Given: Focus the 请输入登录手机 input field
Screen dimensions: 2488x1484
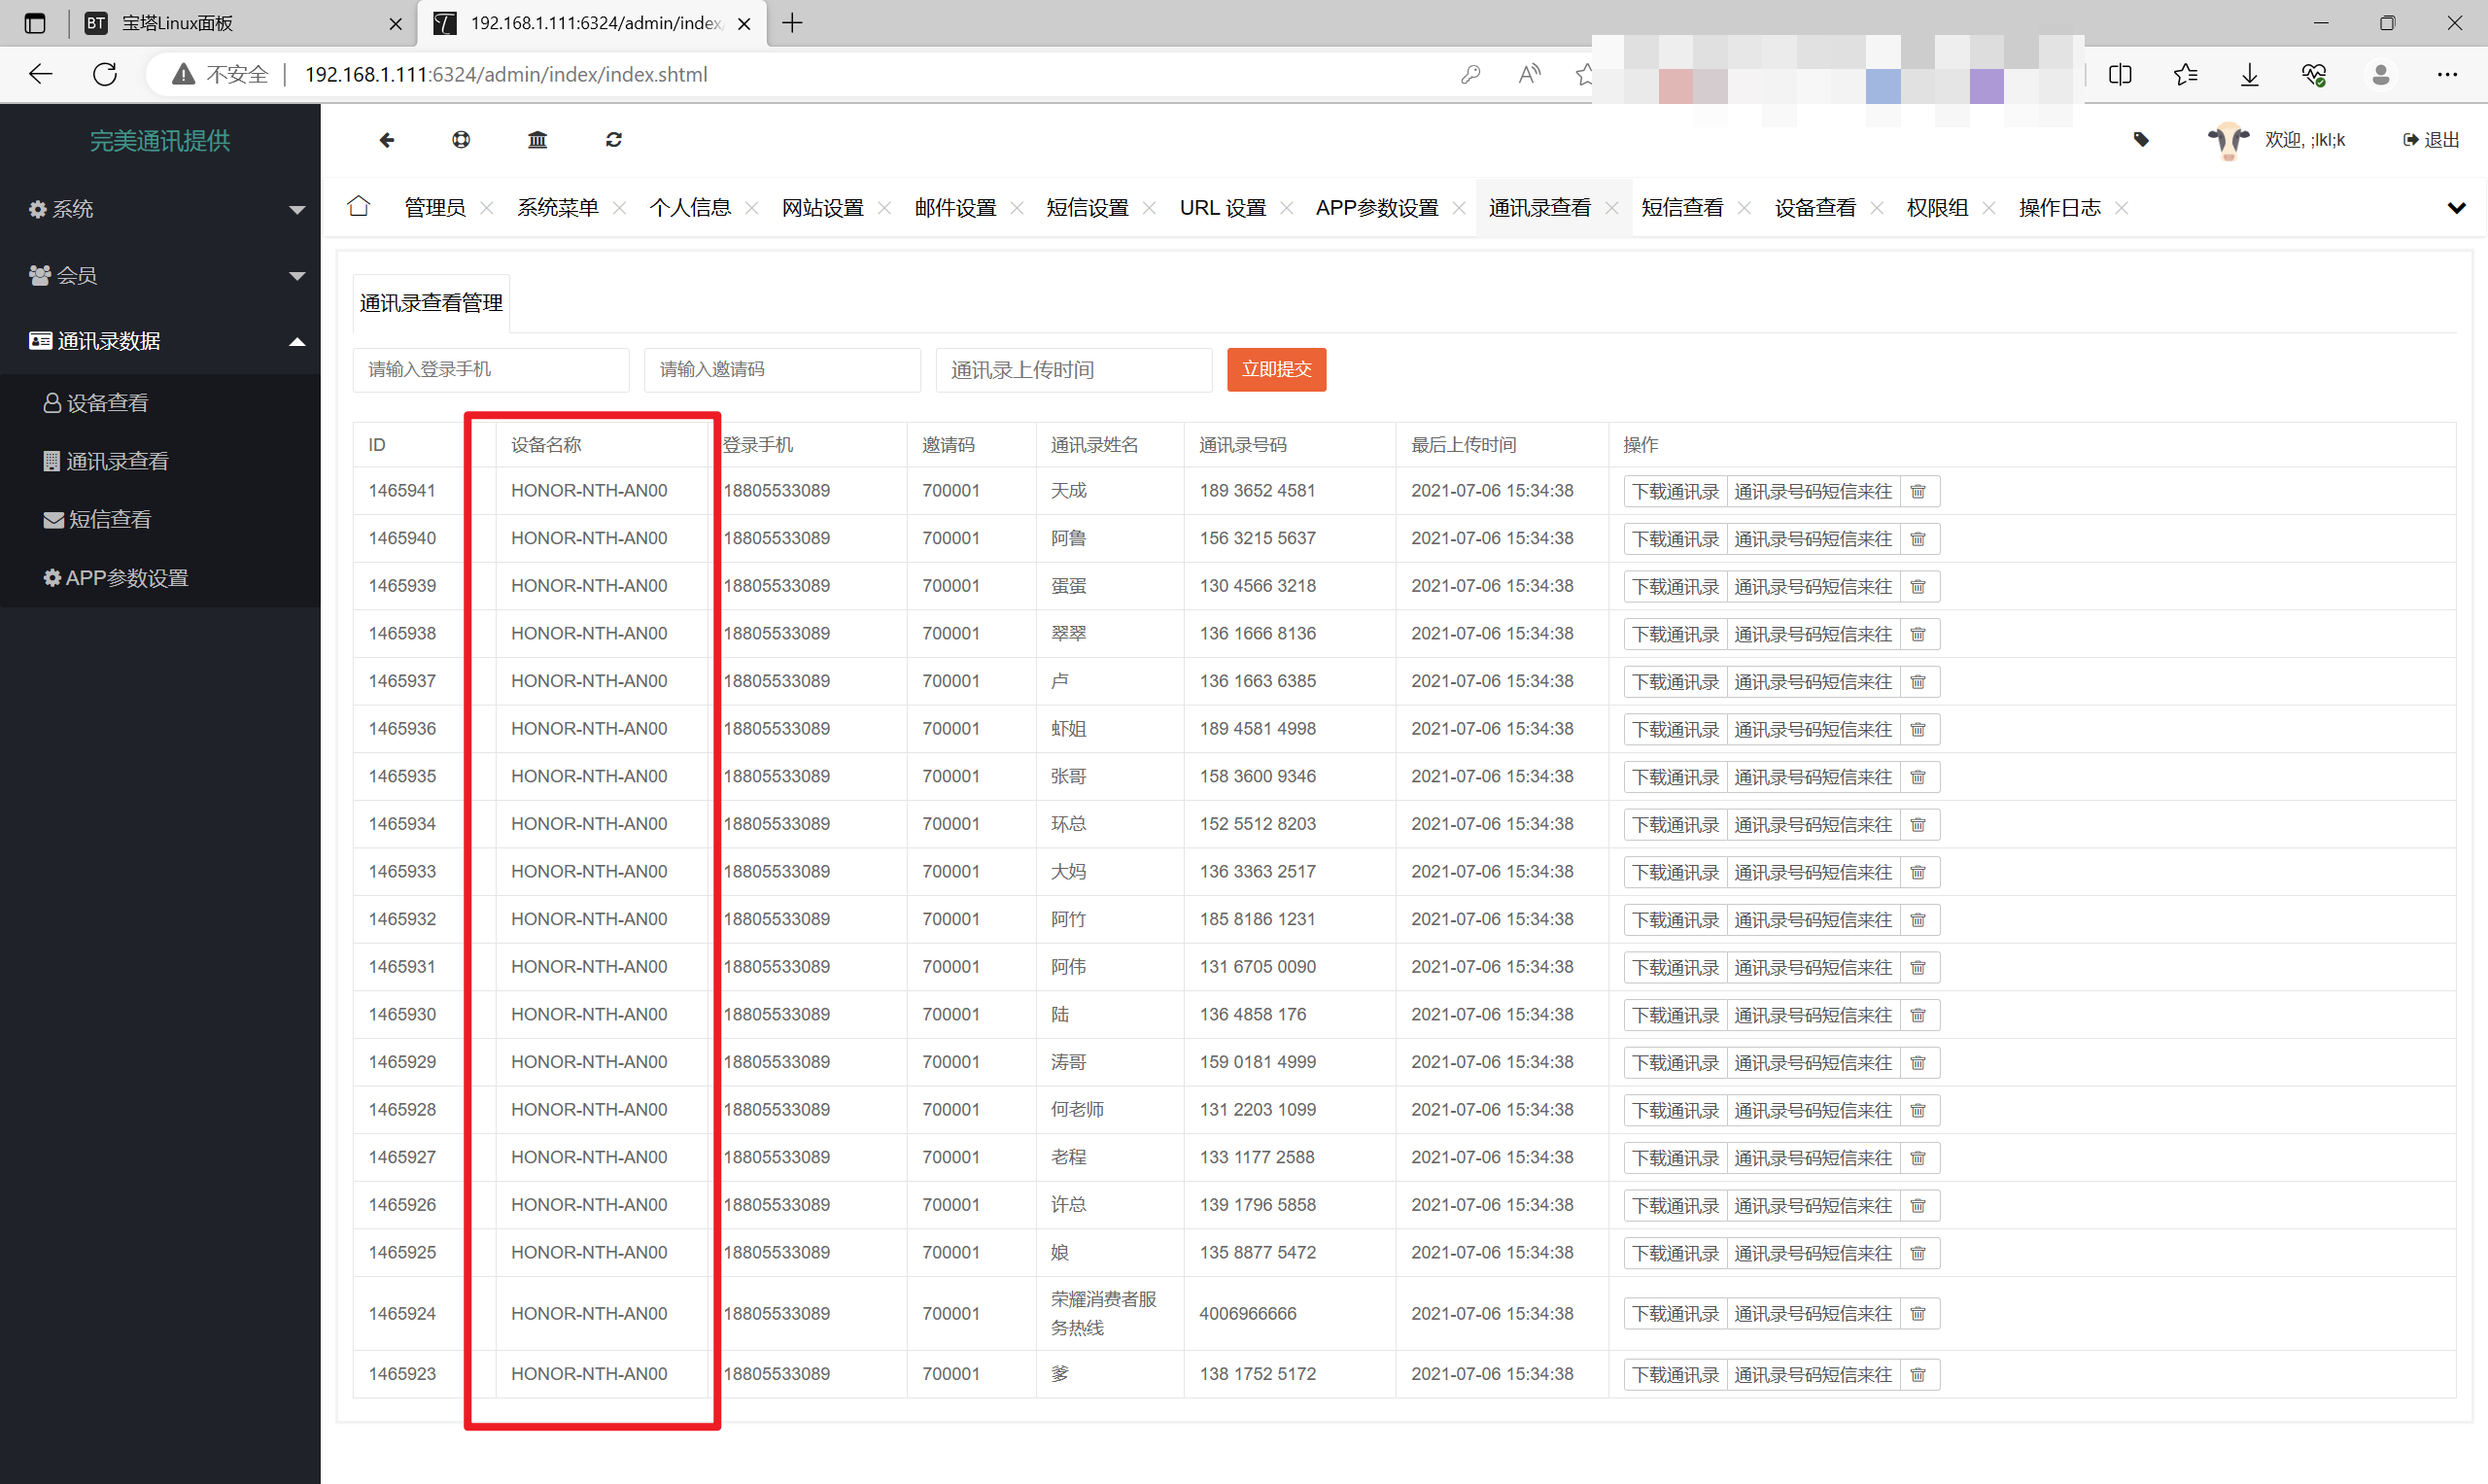Looking at the screenshot, I should click(x=491, y=370).
